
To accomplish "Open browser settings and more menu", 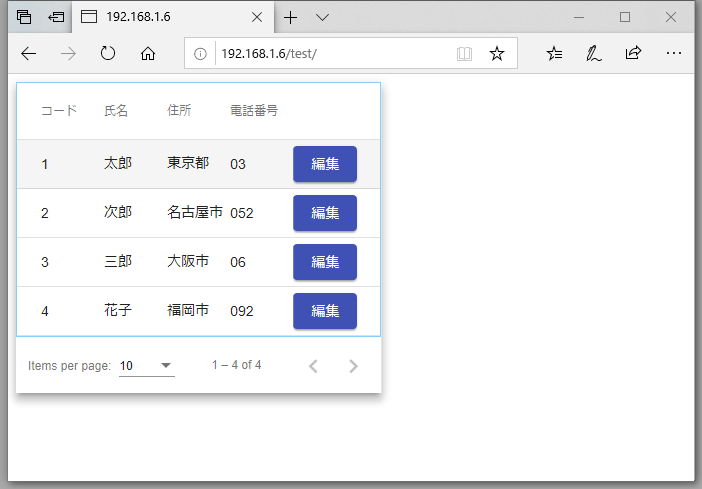I will click(x=673, y=54).
